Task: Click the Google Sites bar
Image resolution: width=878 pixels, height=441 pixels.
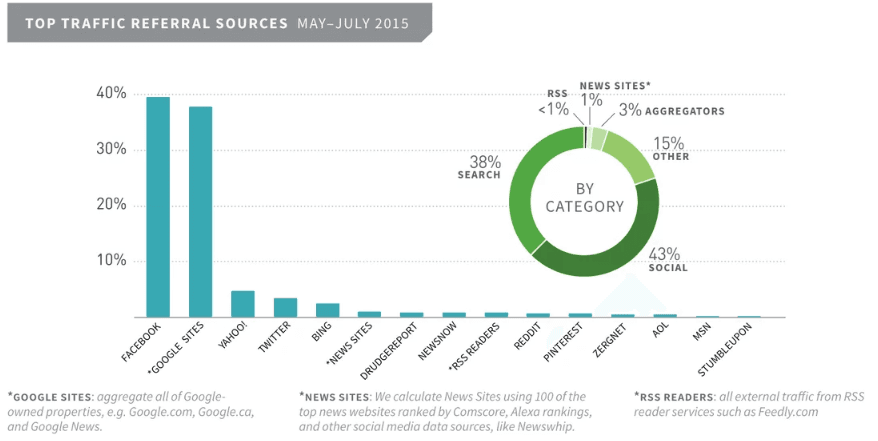Action: (x=200, y=212)
